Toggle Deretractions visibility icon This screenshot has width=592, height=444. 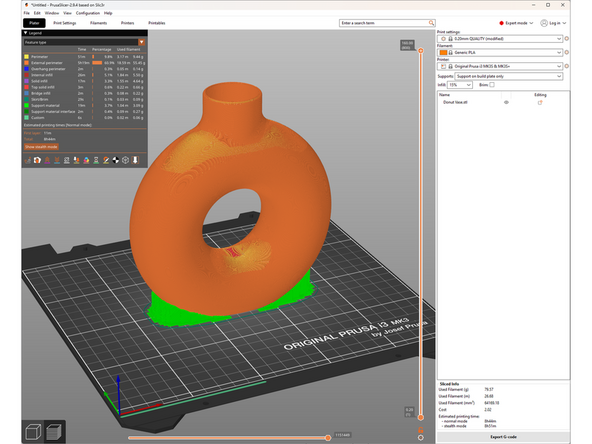(x=57, y=160)
